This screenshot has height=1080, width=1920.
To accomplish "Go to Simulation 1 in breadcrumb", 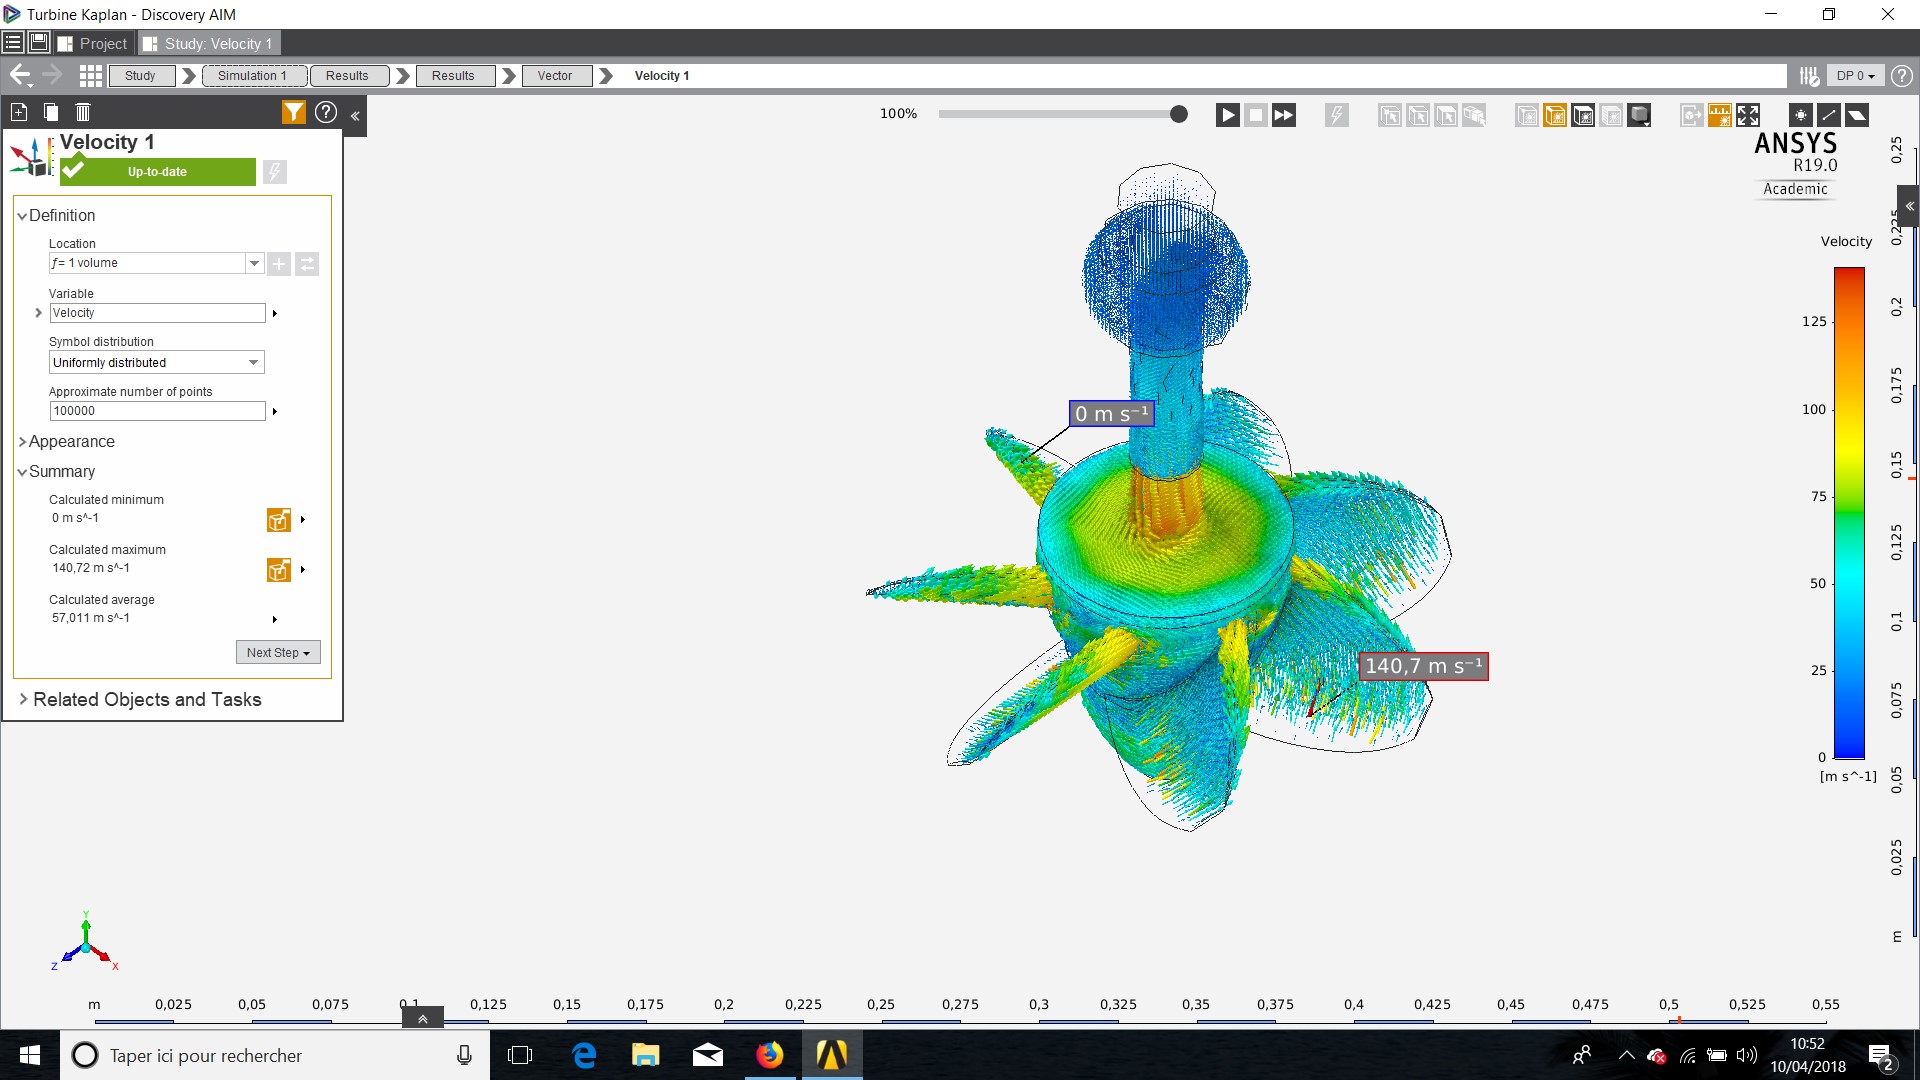I will pyautogui.click(x=252, y=76).
